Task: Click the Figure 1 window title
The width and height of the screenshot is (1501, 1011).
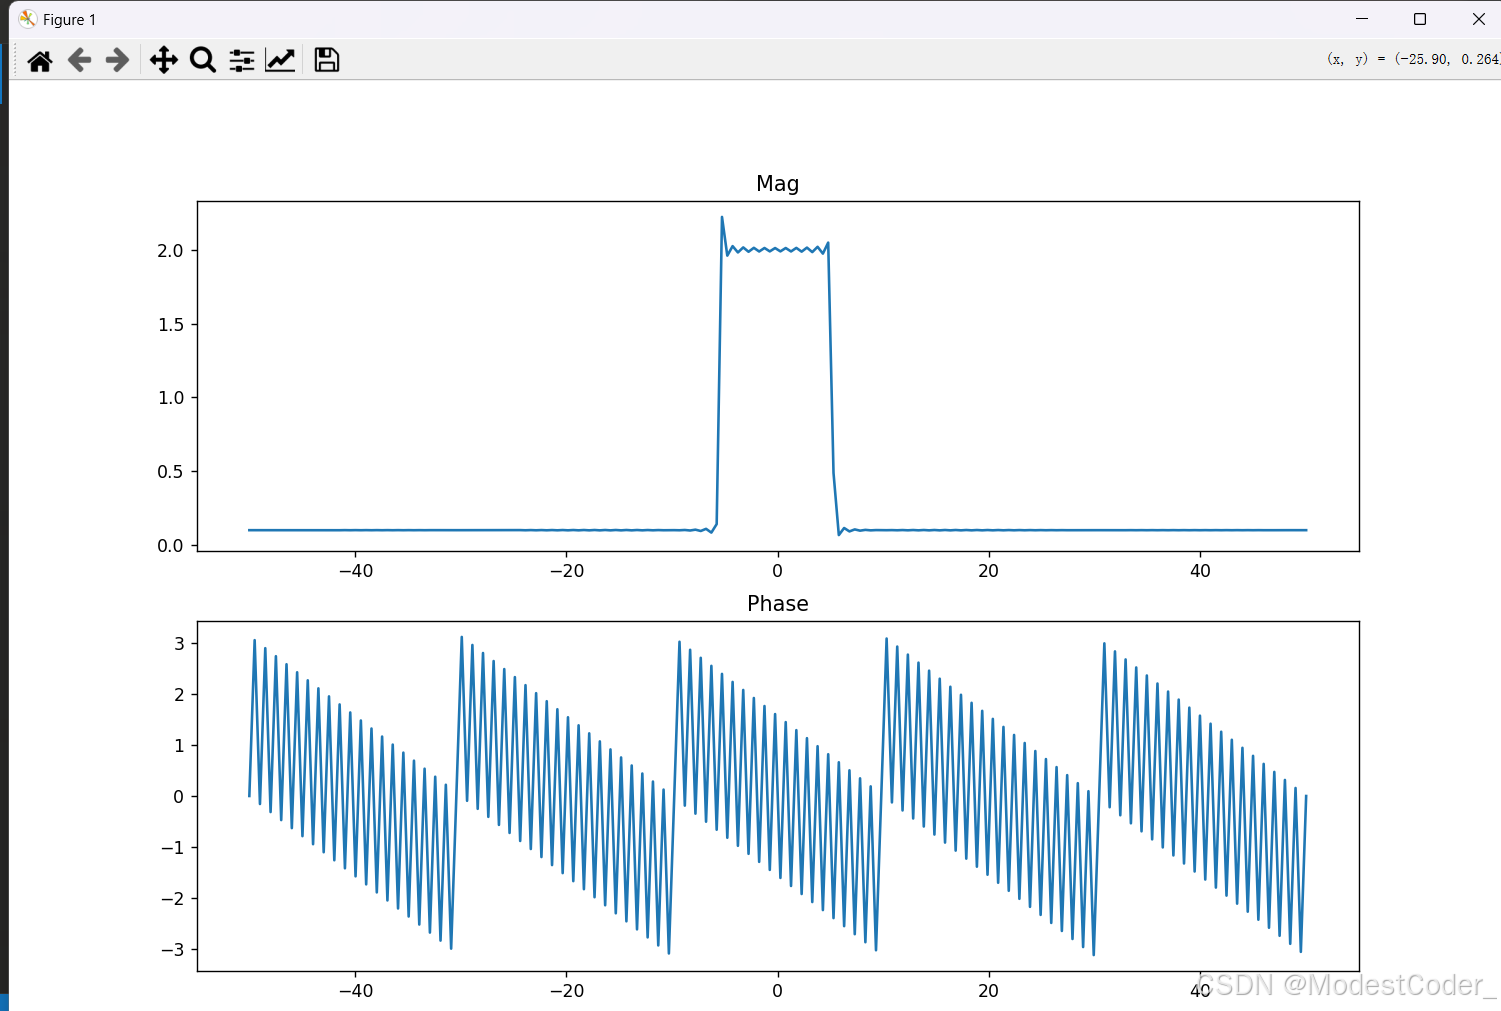Action: point(70,20)
